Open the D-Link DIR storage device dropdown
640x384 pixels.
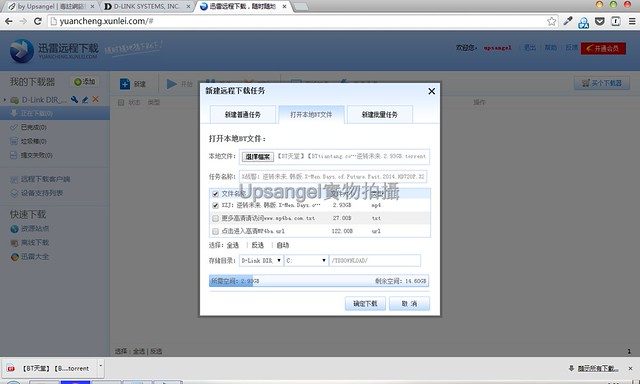coord(261,260)
